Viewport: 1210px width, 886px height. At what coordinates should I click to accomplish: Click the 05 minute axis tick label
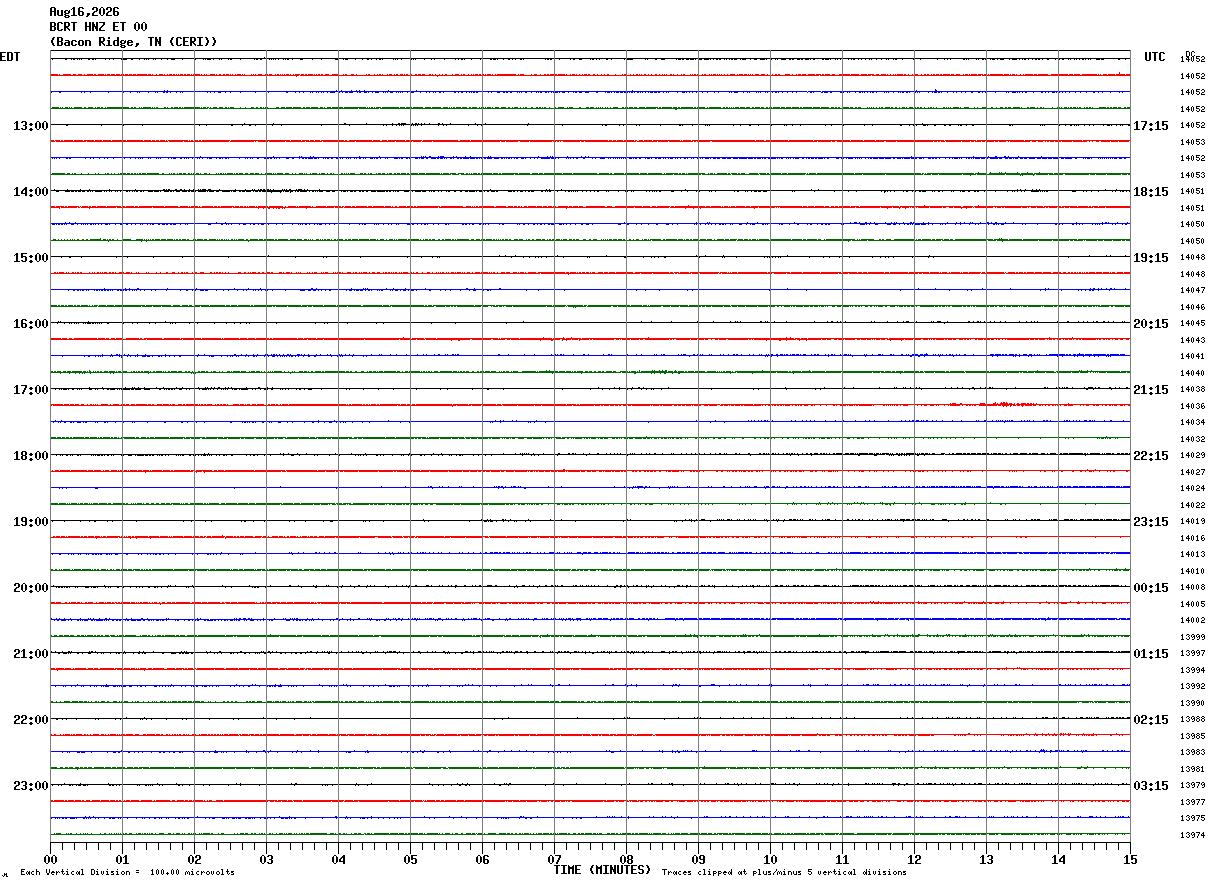(410, 859)
